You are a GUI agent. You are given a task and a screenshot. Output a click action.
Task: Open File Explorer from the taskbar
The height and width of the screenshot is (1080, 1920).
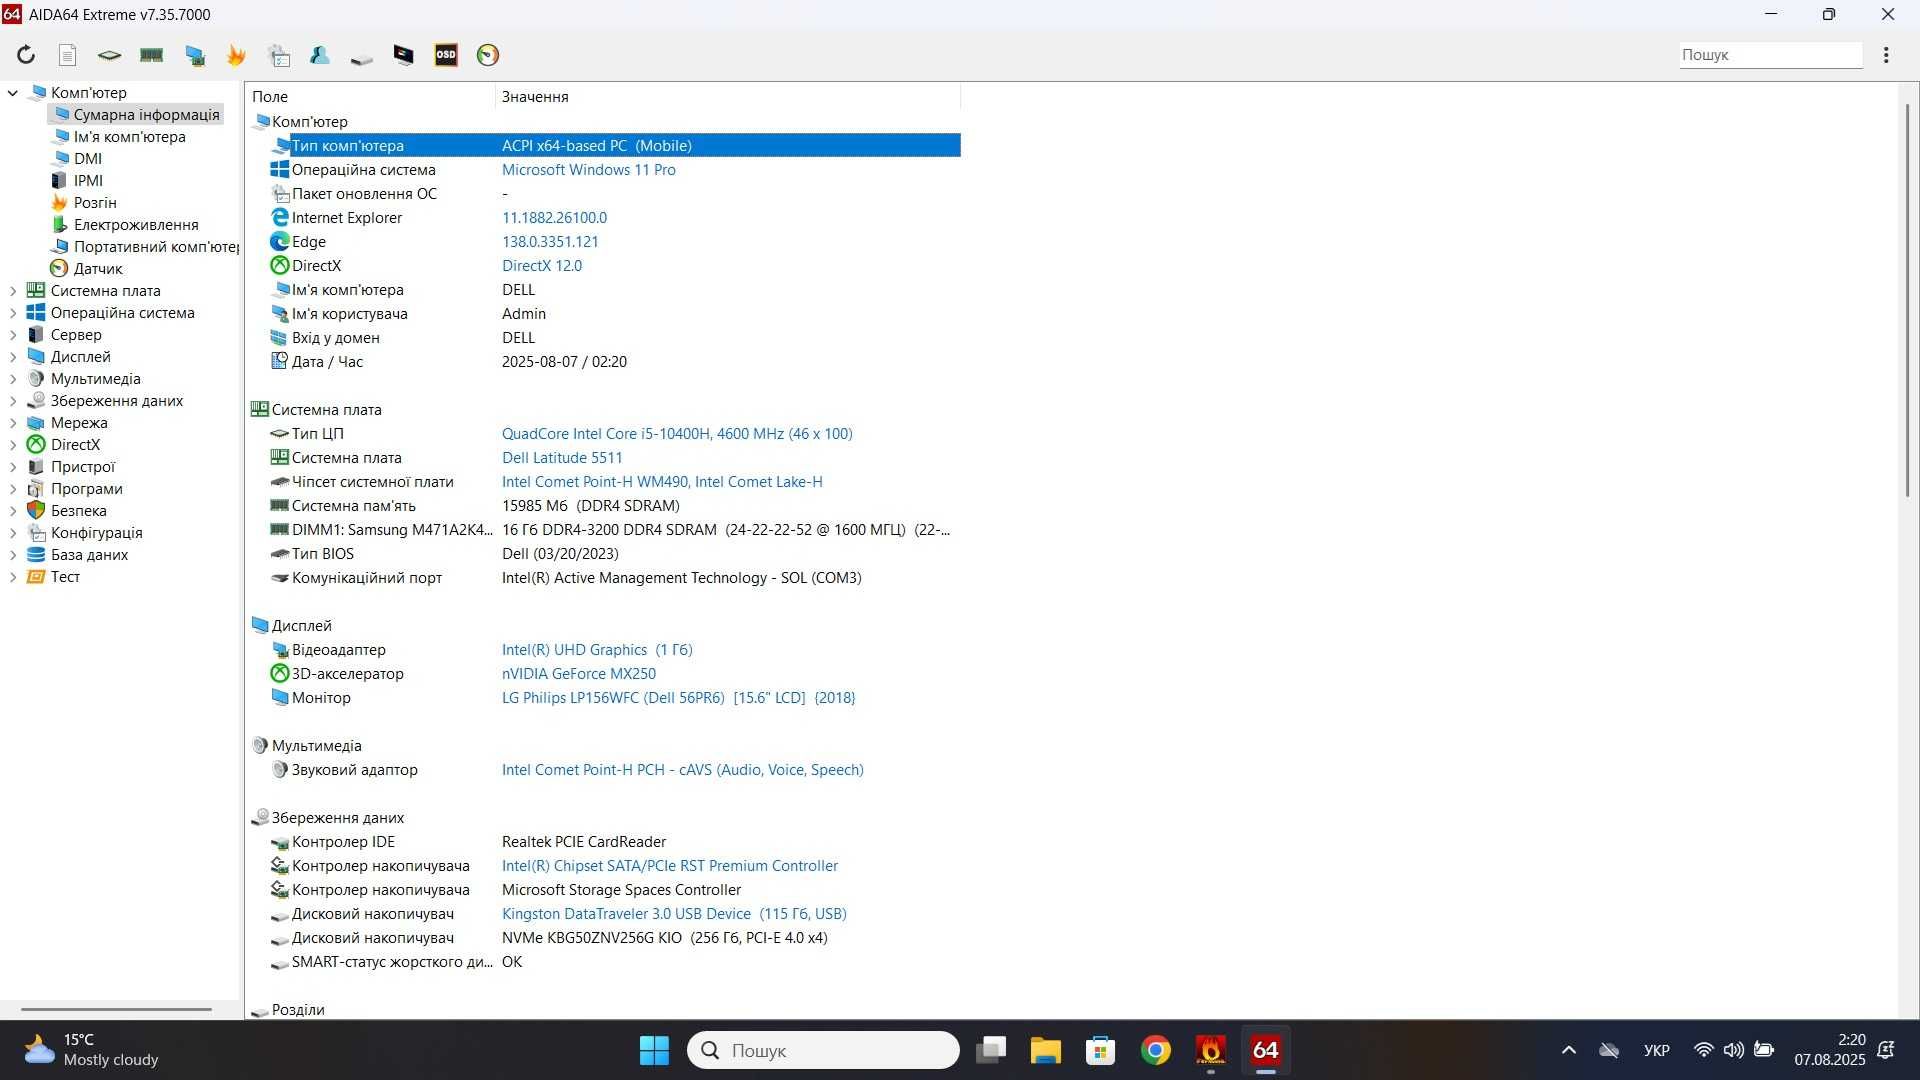(x=1045, y=1050)
